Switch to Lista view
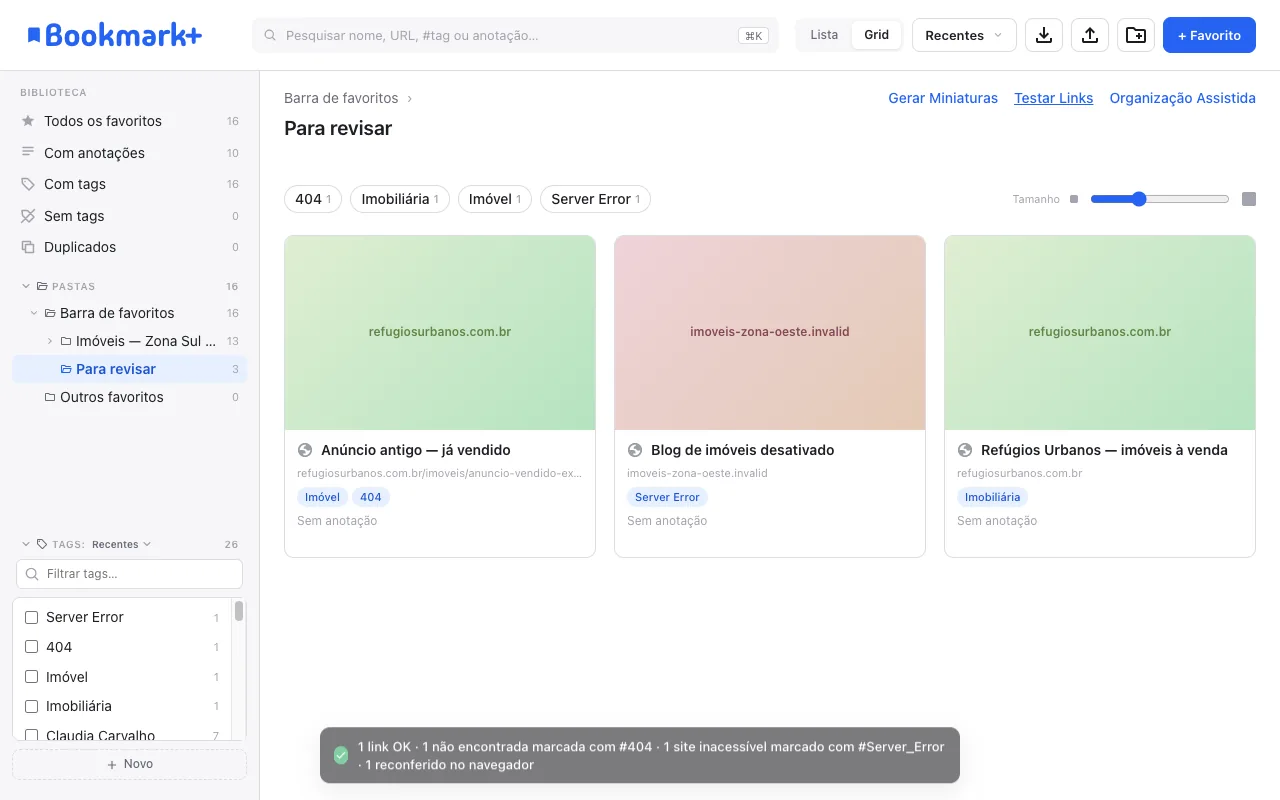Image resolution: width=1280 pixels, height=800 pixels. [824, 35]
